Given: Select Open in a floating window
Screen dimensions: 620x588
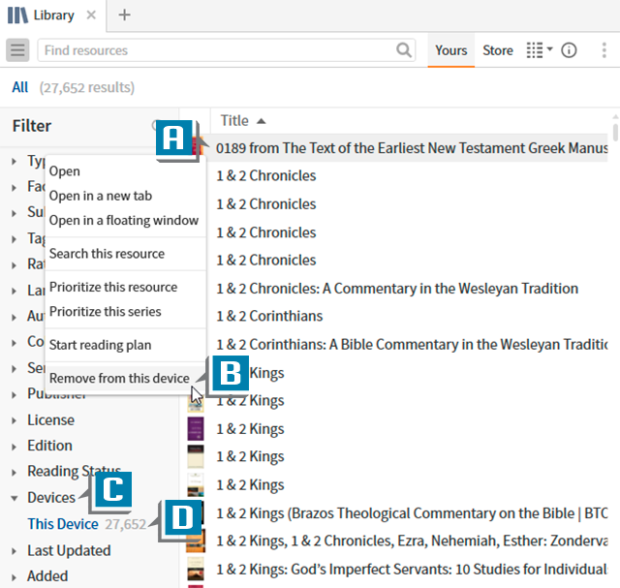Looking at the screenshot, I should [x=124, y=220].
